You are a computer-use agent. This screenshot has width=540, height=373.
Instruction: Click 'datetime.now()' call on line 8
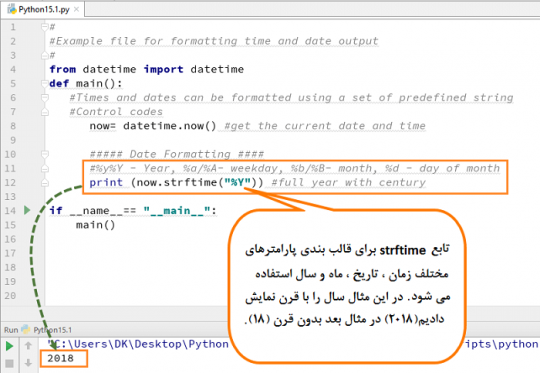pos(169,126)
